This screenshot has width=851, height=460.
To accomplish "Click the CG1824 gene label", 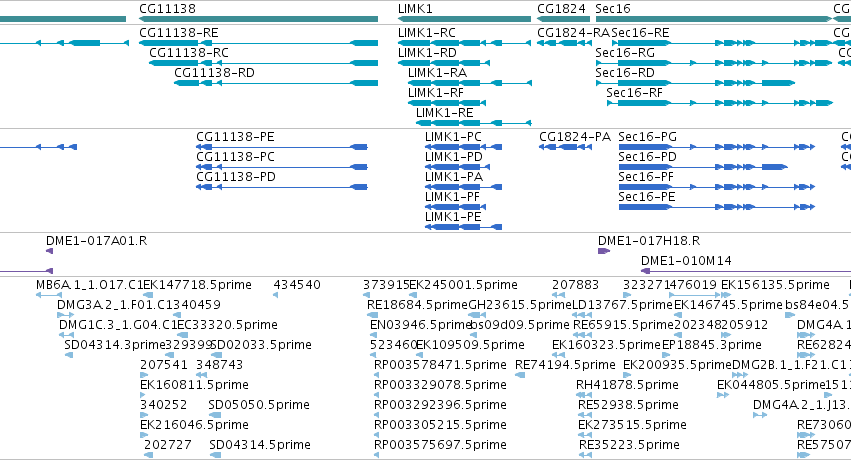I will (x=561, y=9).
